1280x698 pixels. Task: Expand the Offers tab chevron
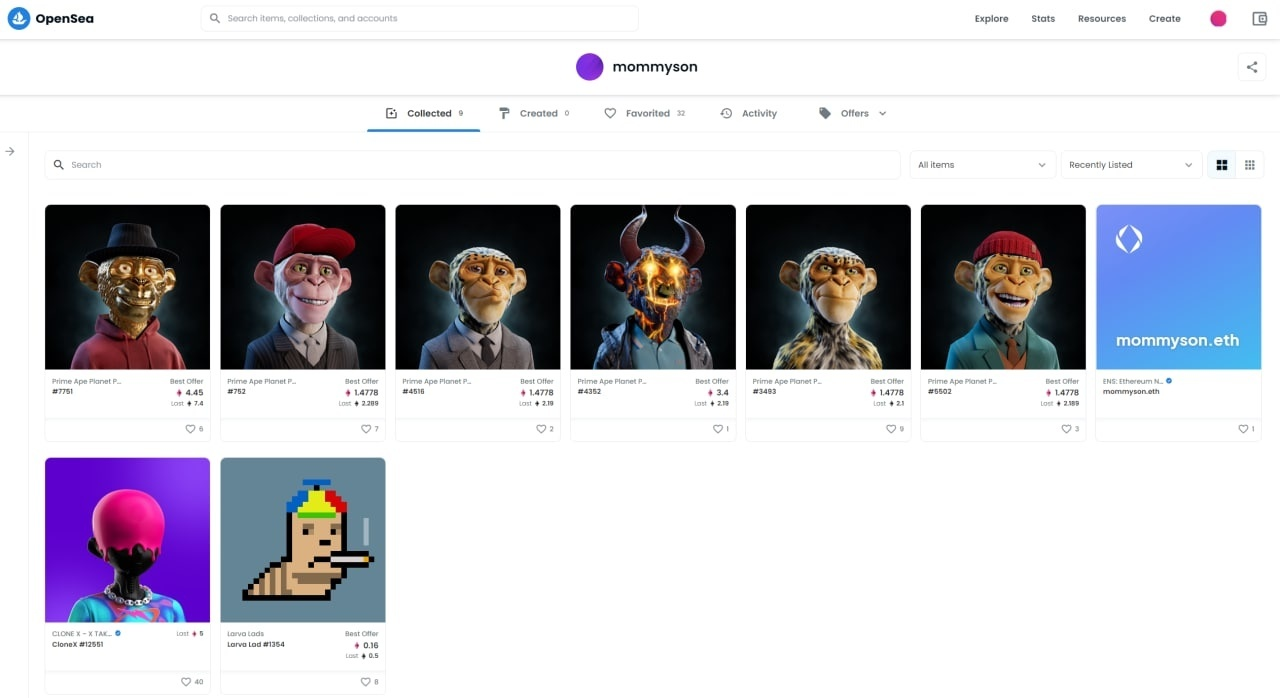point(883,114)
